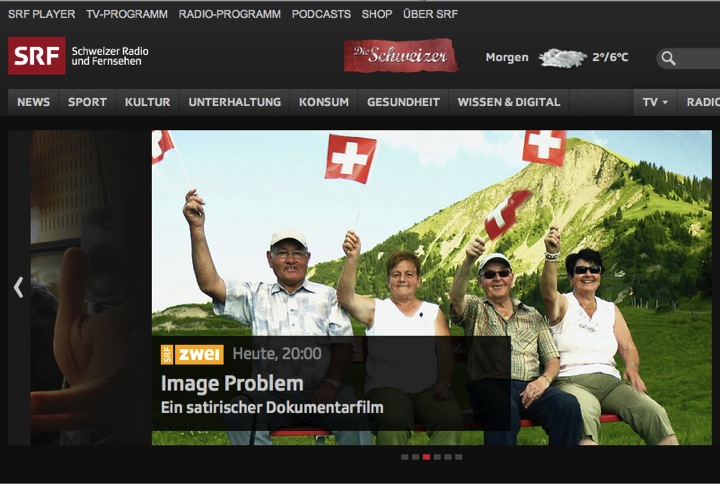This screenshot has width=720, height=484.
Task: Open the KULTUR section
Action: pos(147,102)
